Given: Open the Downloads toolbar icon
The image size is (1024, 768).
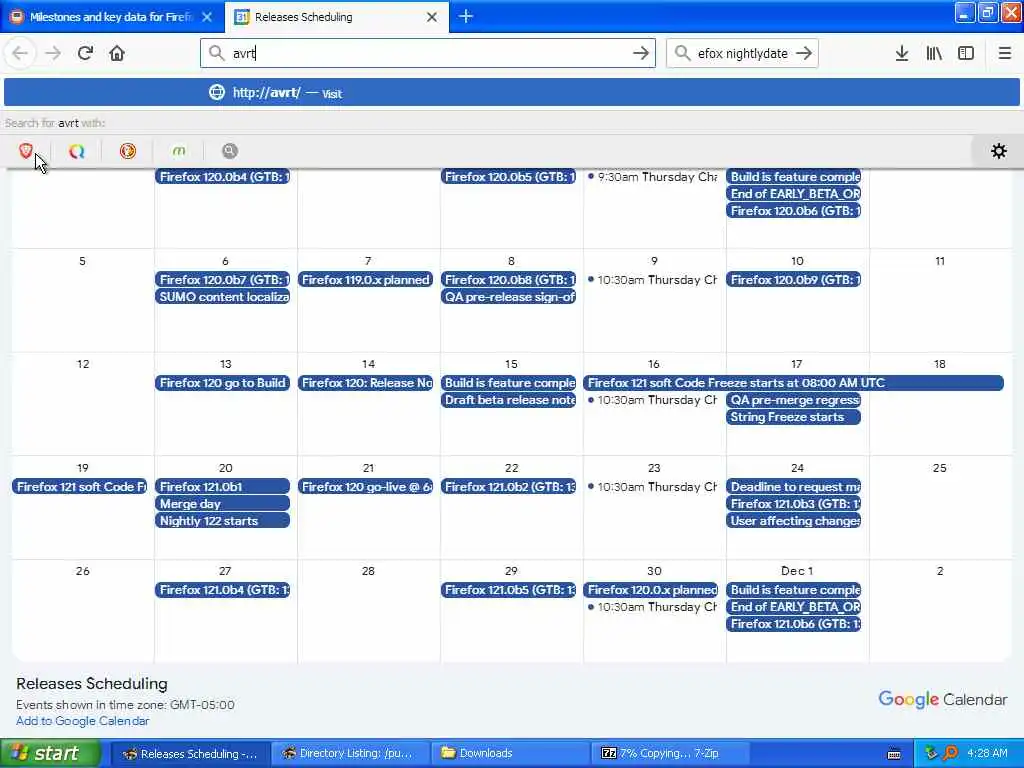Looking at the screenshot, I should [x=901, y=53].
